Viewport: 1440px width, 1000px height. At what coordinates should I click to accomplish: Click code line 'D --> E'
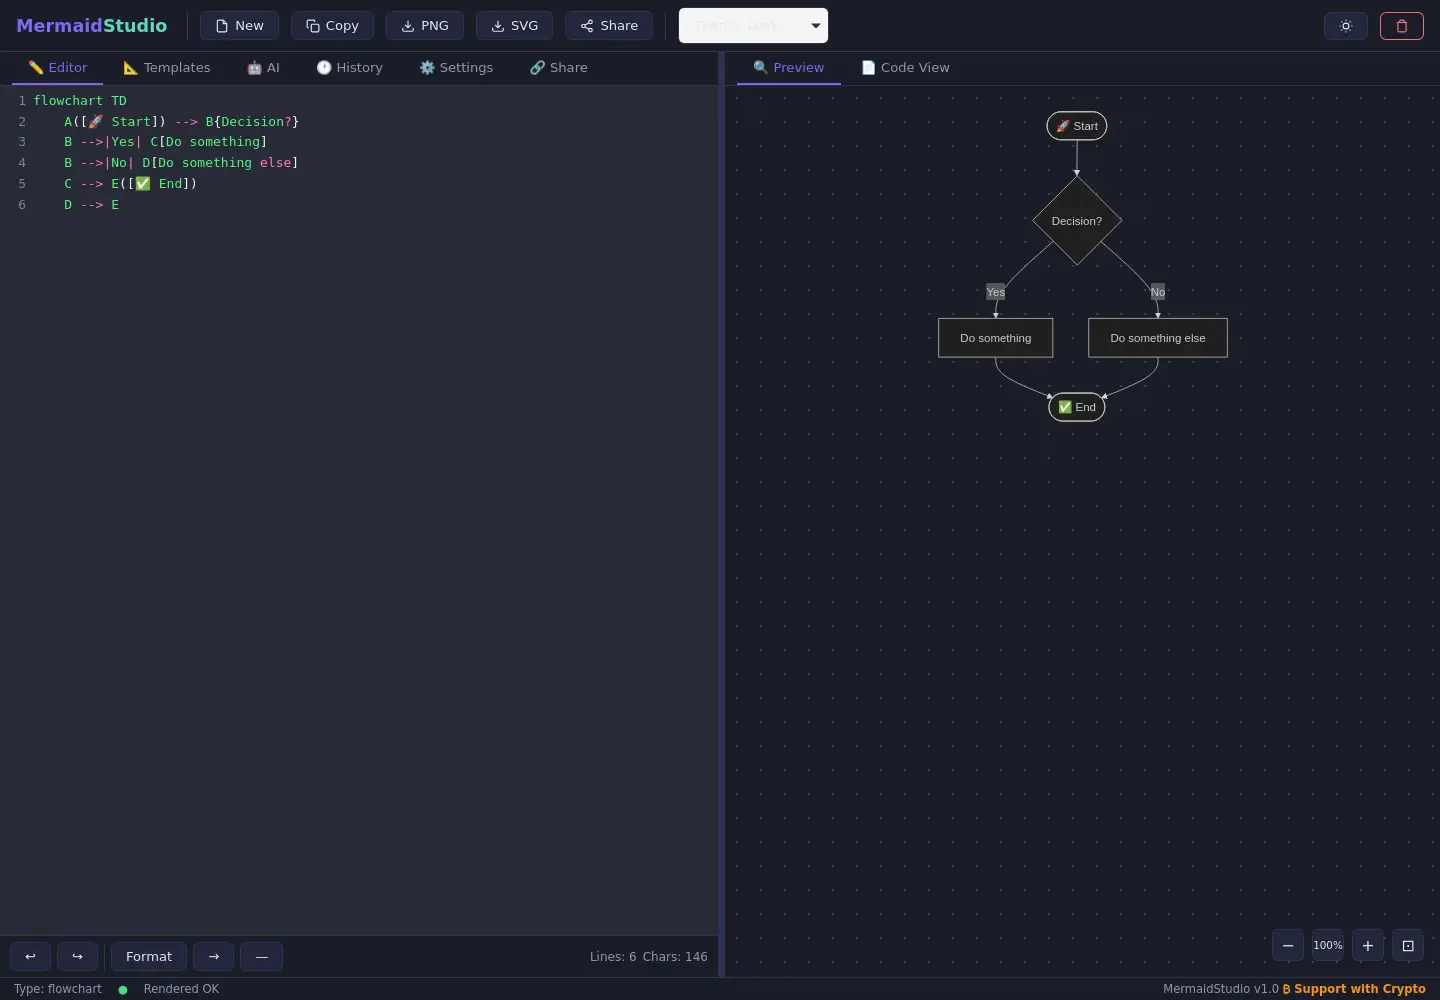point(92,205)
